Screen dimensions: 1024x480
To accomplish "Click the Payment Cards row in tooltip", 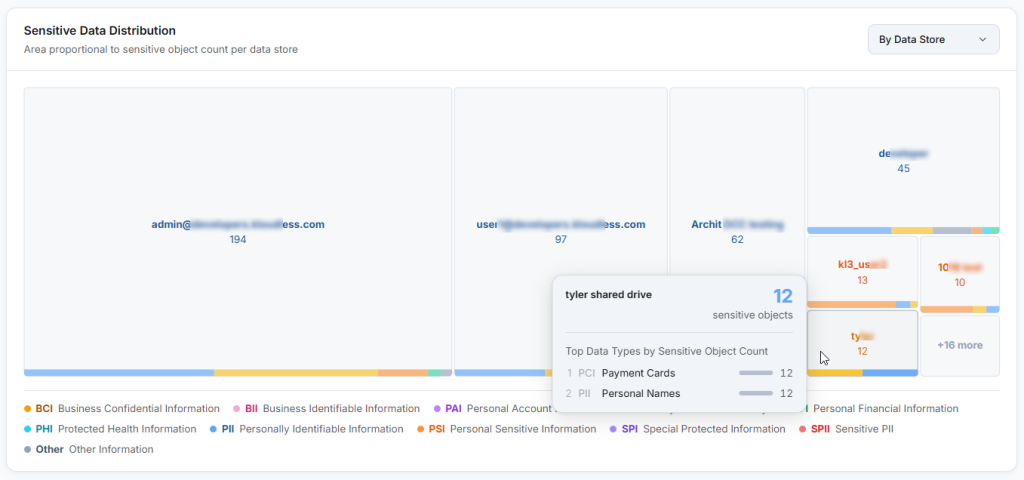I will (679, 374).
